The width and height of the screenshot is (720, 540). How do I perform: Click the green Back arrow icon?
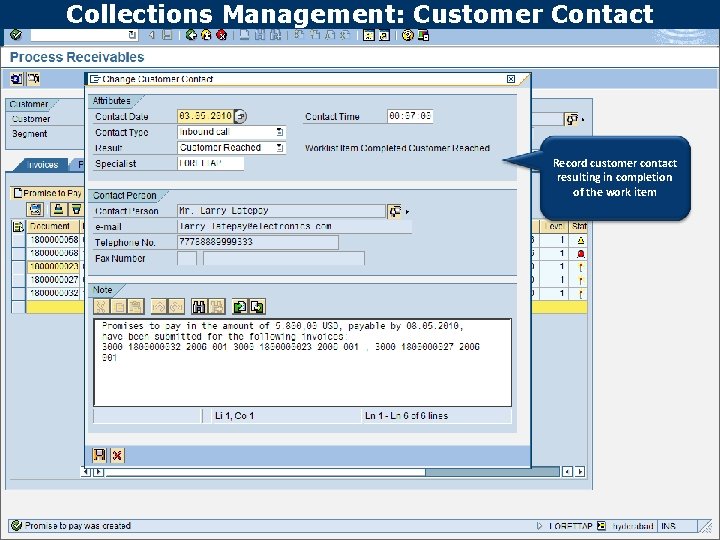191,35
